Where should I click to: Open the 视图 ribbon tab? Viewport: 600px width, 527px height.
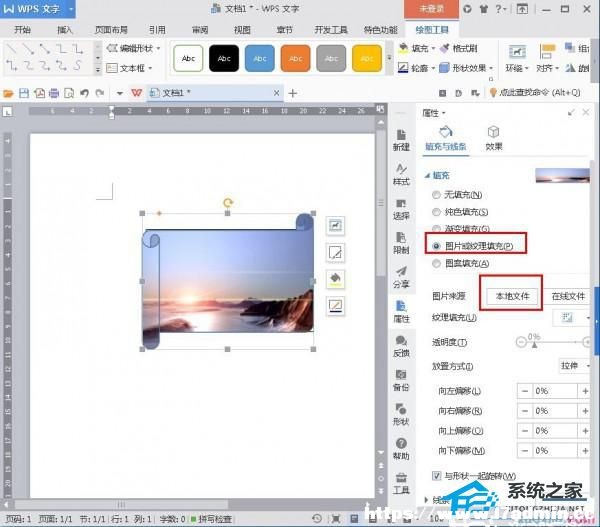[242, 30]
